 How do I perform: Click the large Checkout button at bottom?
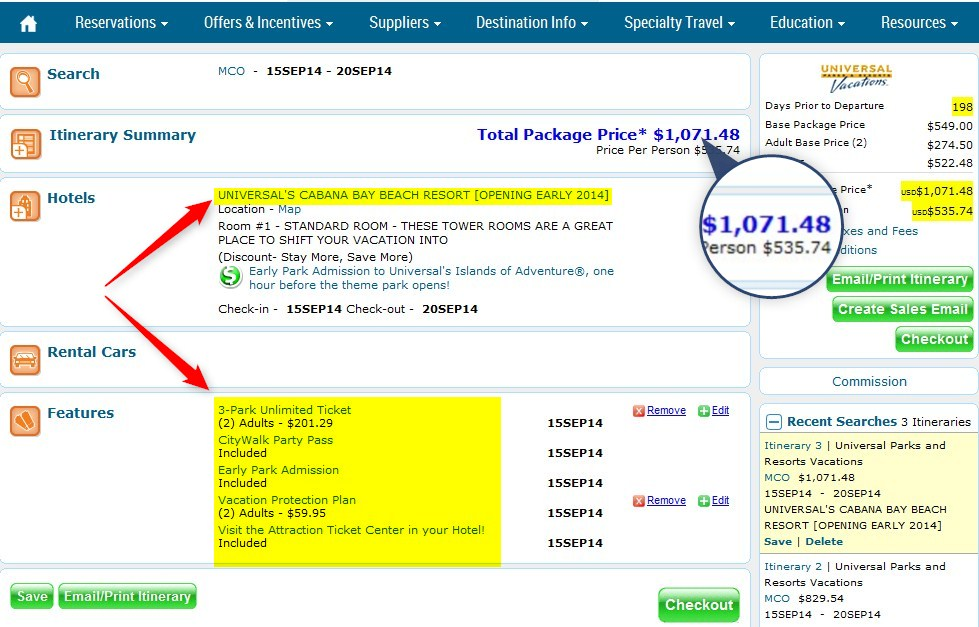click(699, 605)
